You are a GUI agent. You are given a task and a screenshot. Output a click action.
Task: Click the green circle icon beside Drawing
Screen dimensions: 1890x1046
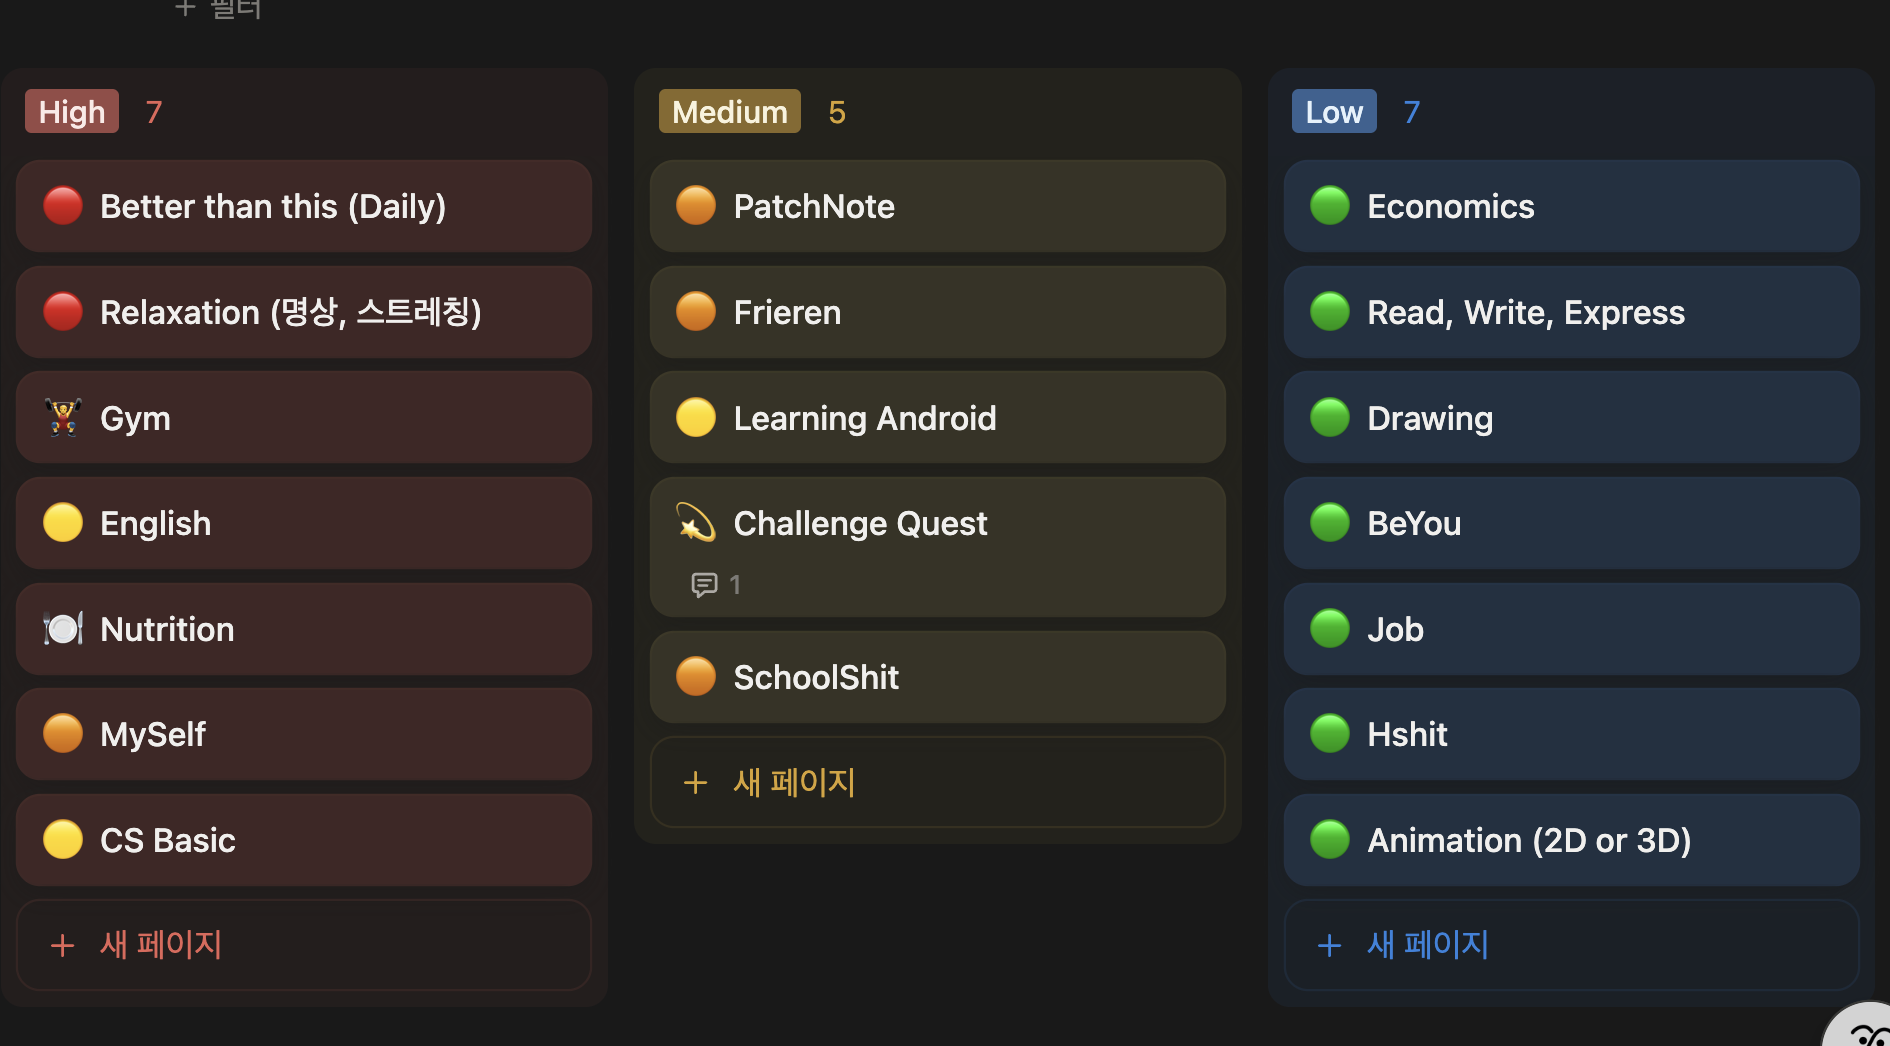coord(1330,418)
